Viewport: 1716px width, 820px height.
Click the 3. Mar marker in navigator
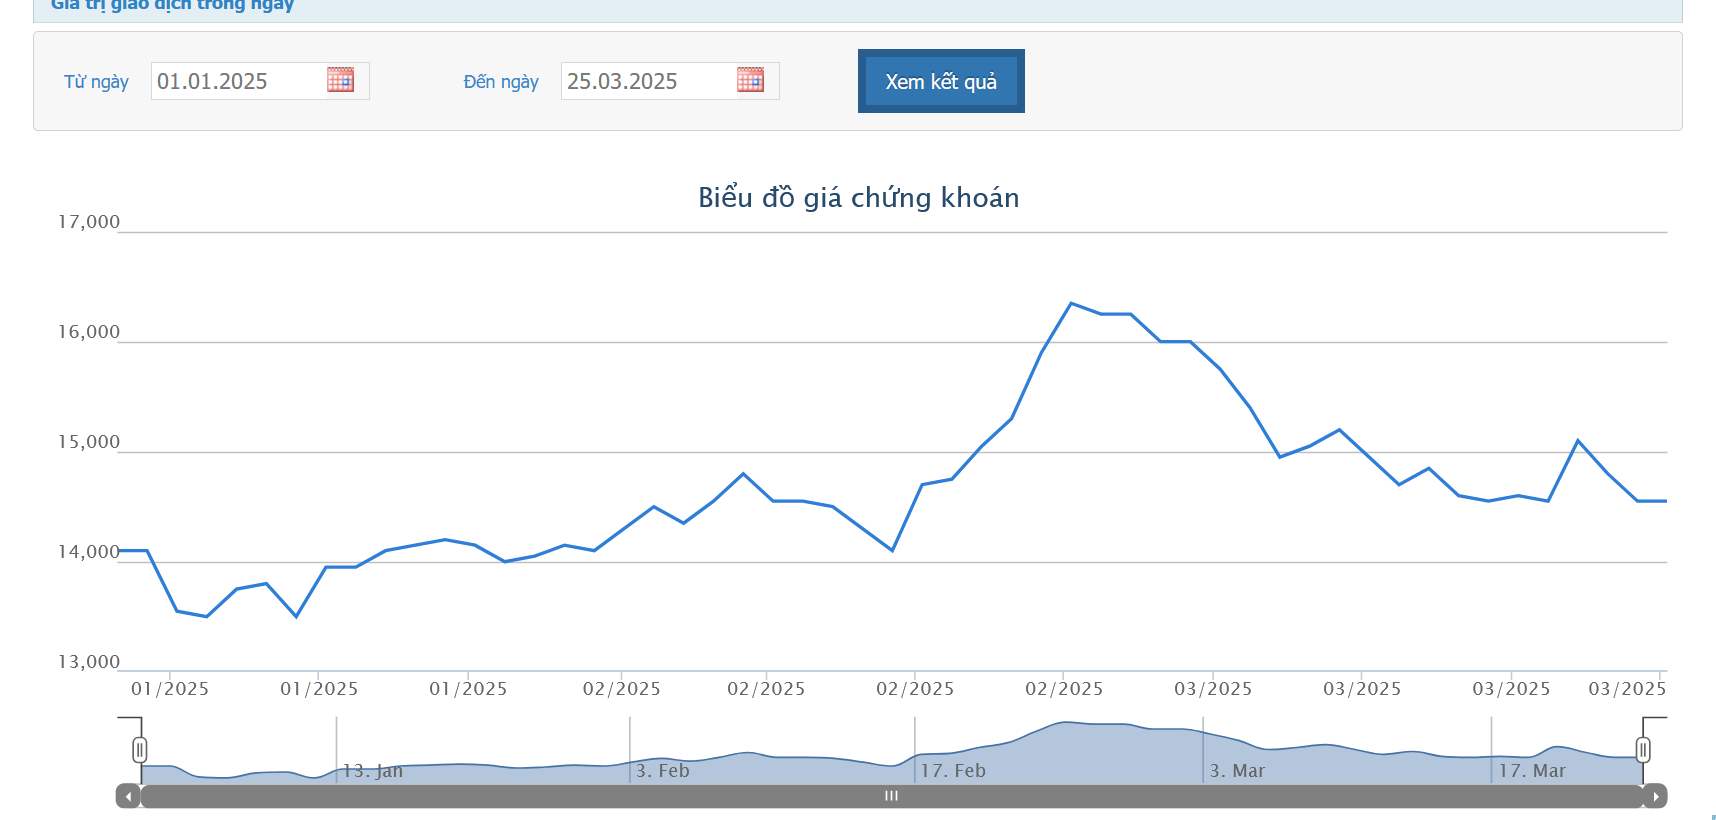pyautogui.click(x=1237, y=771)
